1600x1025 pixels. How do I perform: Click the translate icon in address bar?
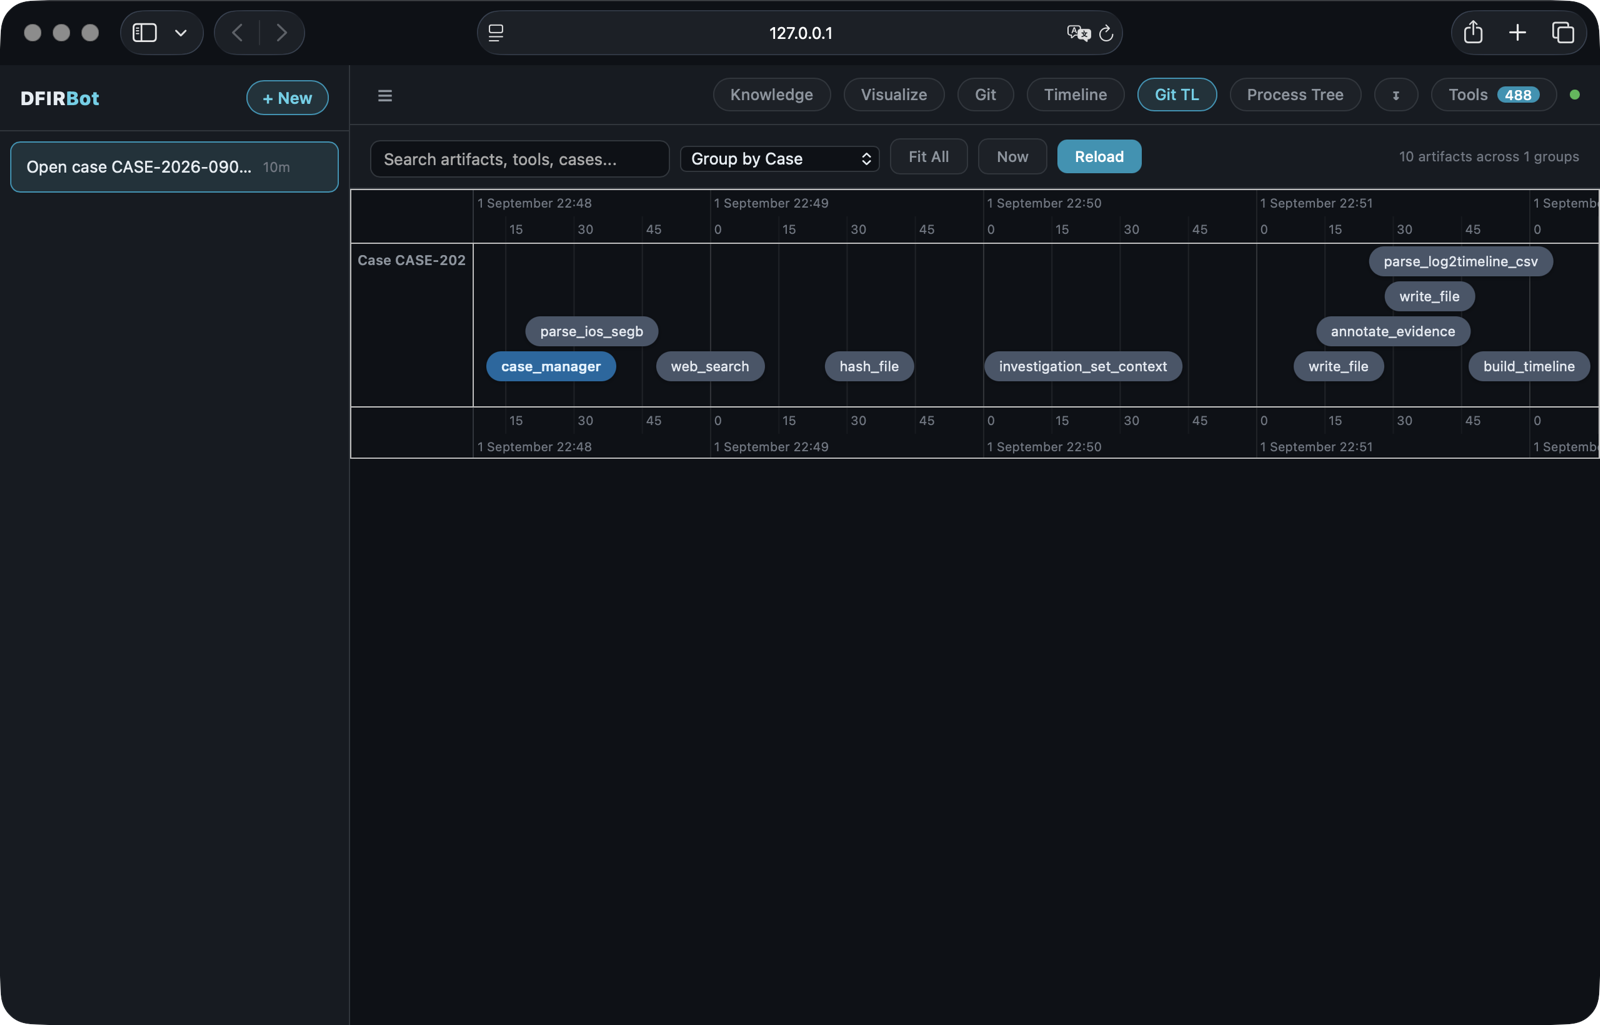1078,33
